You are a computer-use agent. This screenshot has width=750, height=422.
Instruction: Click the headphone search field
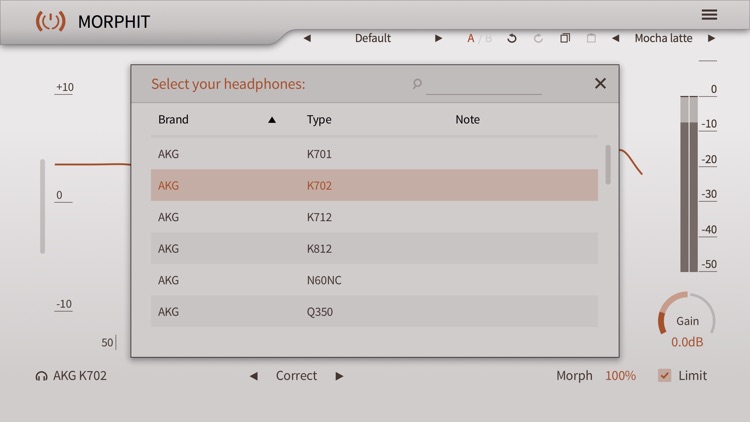coord(484,85)
